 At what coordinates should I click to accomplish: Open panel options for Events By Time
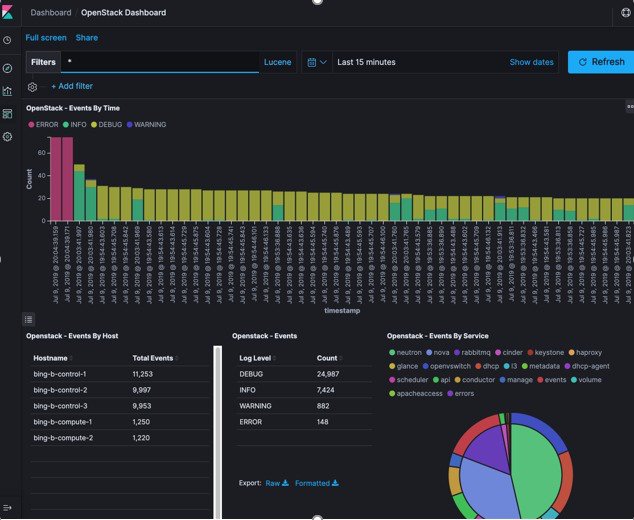(630, 107)
